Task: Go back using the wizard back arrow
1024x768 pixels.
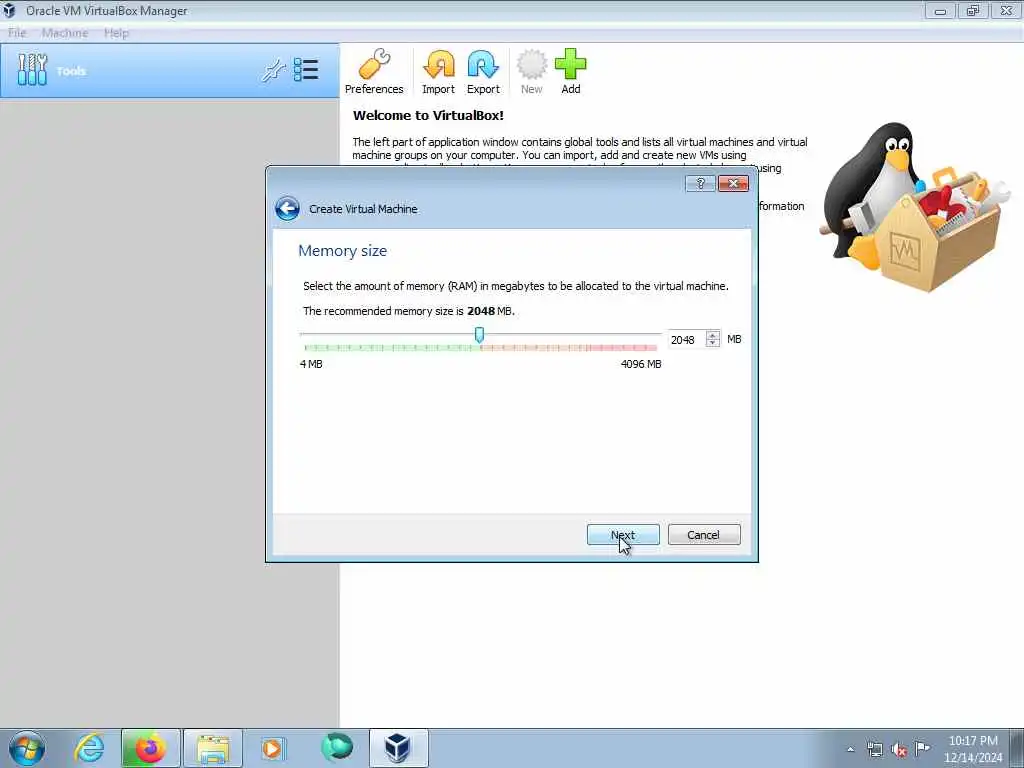Action: tap(287, 209)
